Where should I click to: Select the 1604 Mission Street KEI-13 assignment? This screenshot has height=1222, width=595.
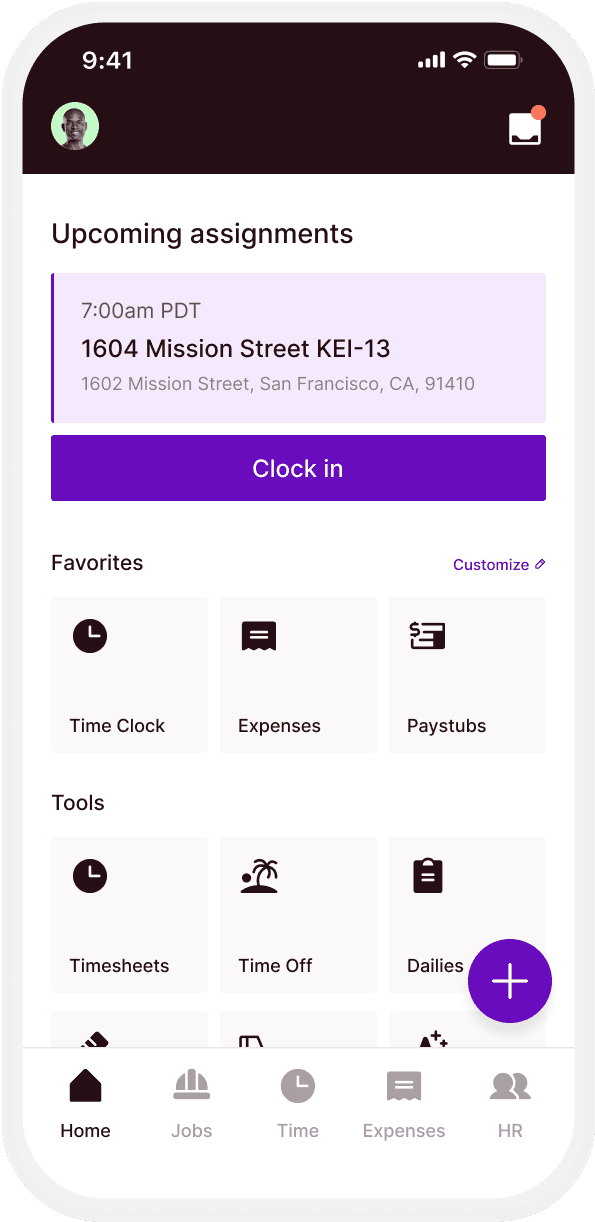point(235,348)
